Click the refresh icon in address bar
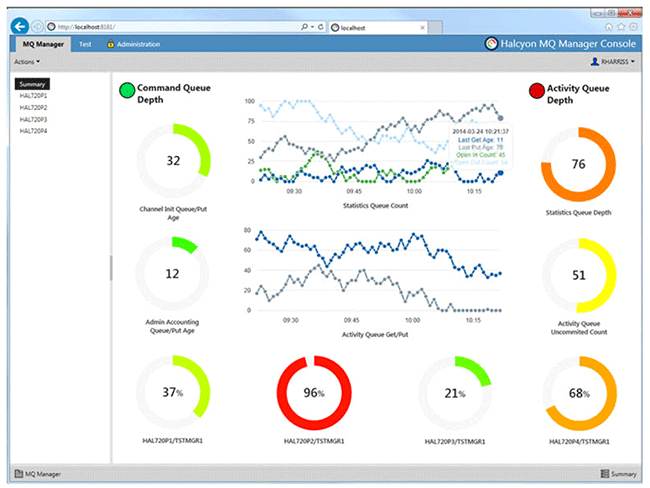The height and width of the screenshot is (488, 650). click(320, 27)
